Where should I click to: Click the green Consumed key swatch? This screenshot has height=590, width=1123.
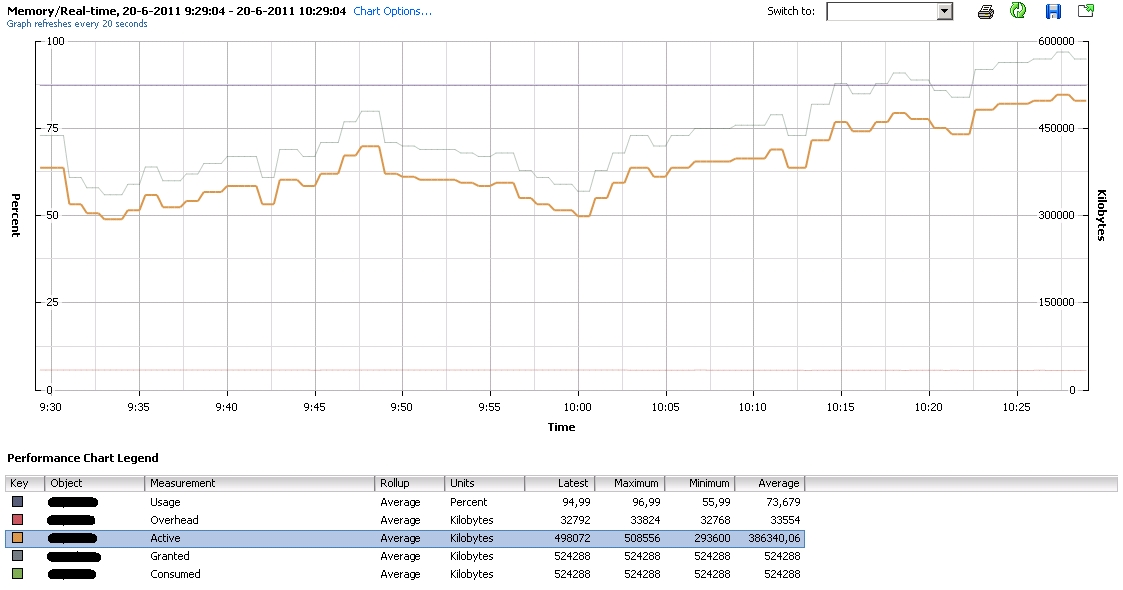pyautogui.click(x=18, y=574)
